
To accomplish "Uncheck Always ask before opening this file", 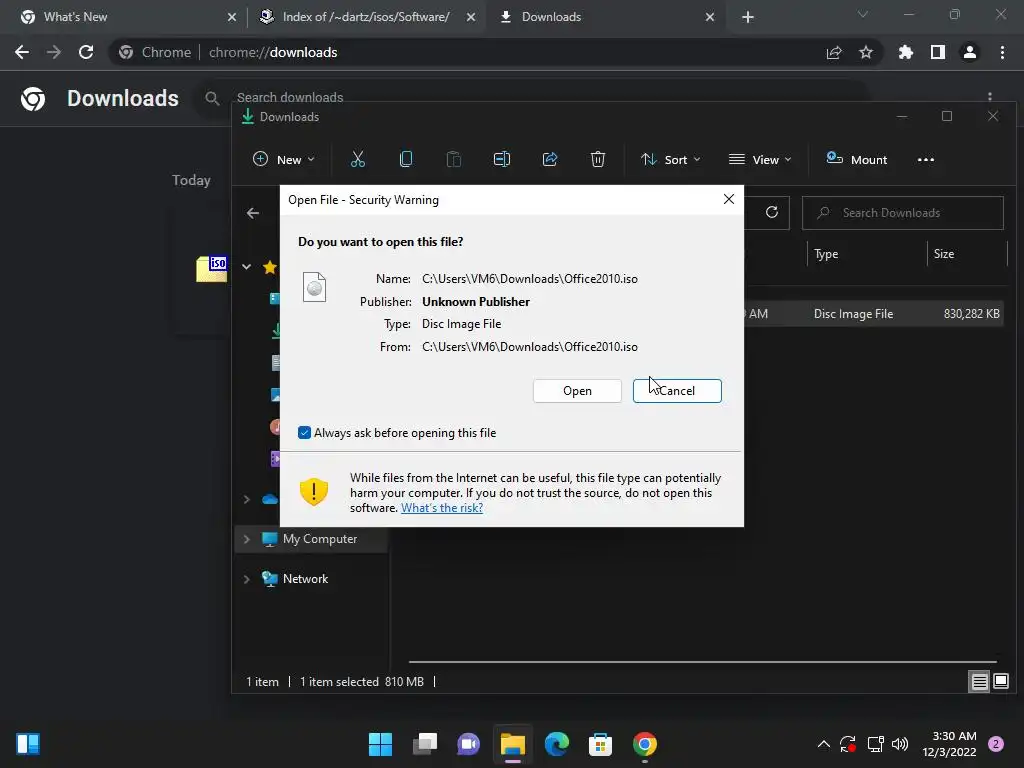I will pos(304,432).
